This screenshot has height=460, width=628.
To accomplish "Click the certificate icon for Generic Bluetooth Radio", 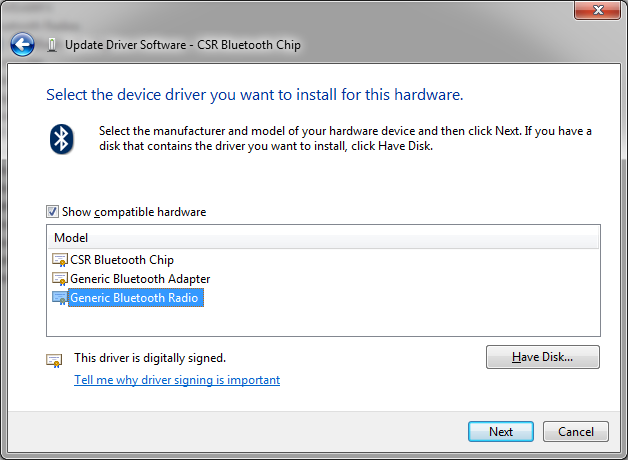I will tap(60, 298).
